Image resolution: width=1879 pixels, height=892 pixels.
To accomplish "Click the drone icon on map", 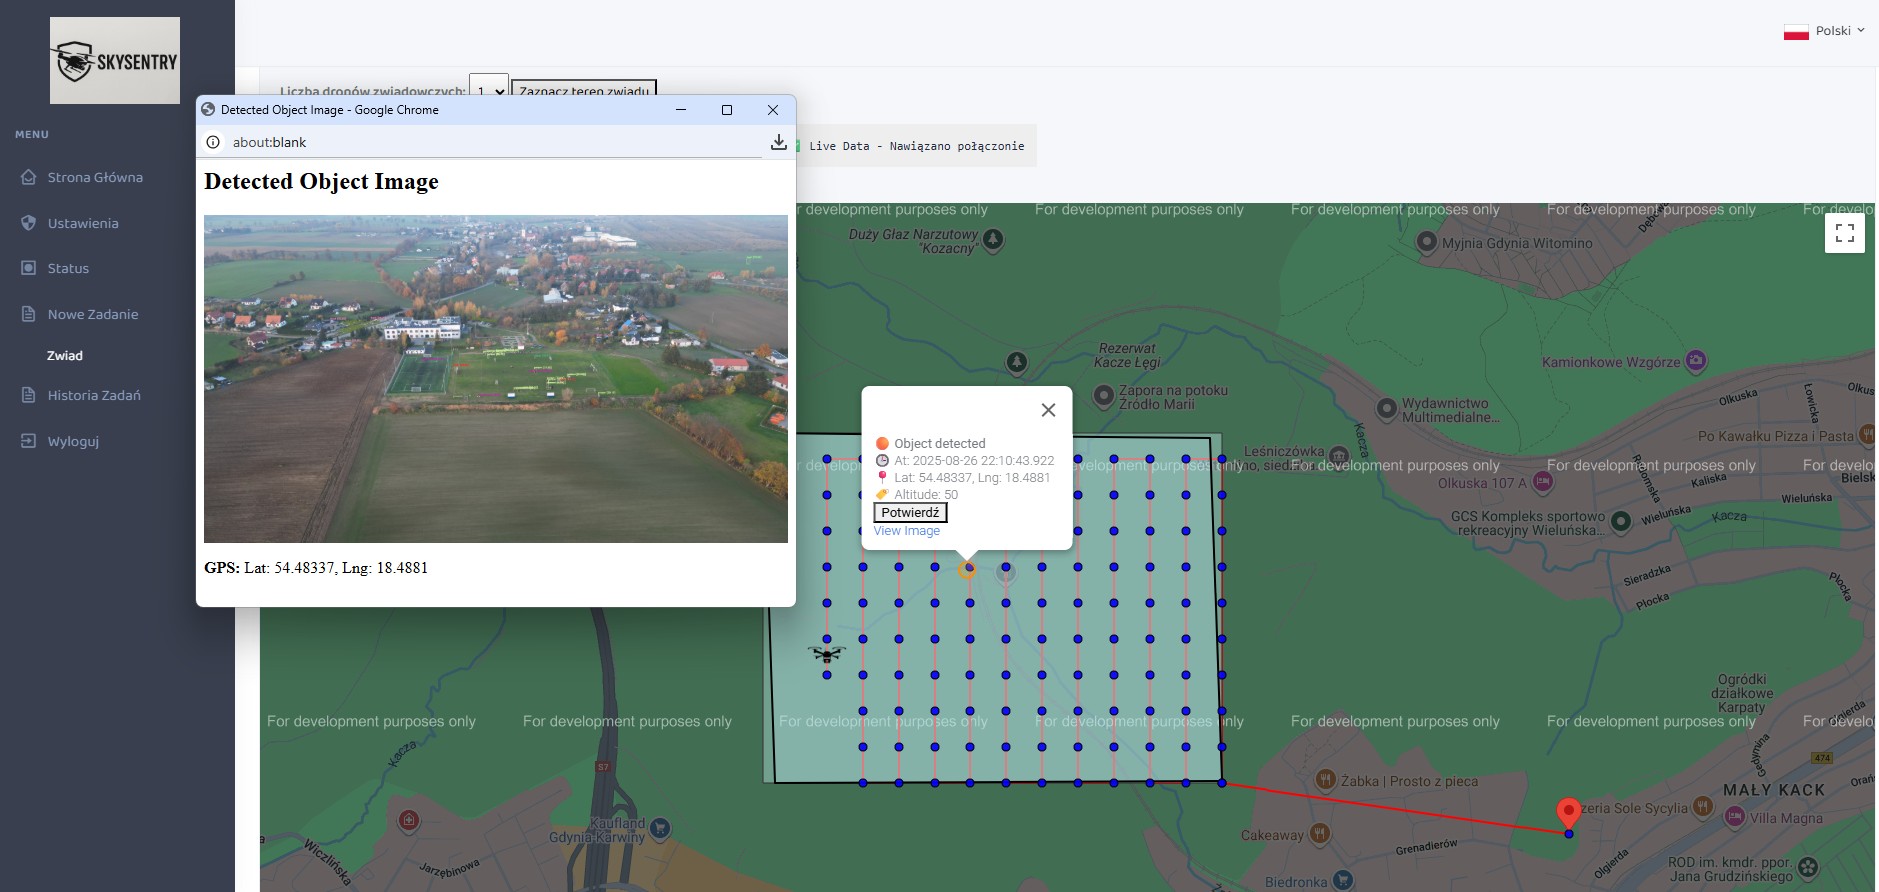I will [x=827, y=654].
